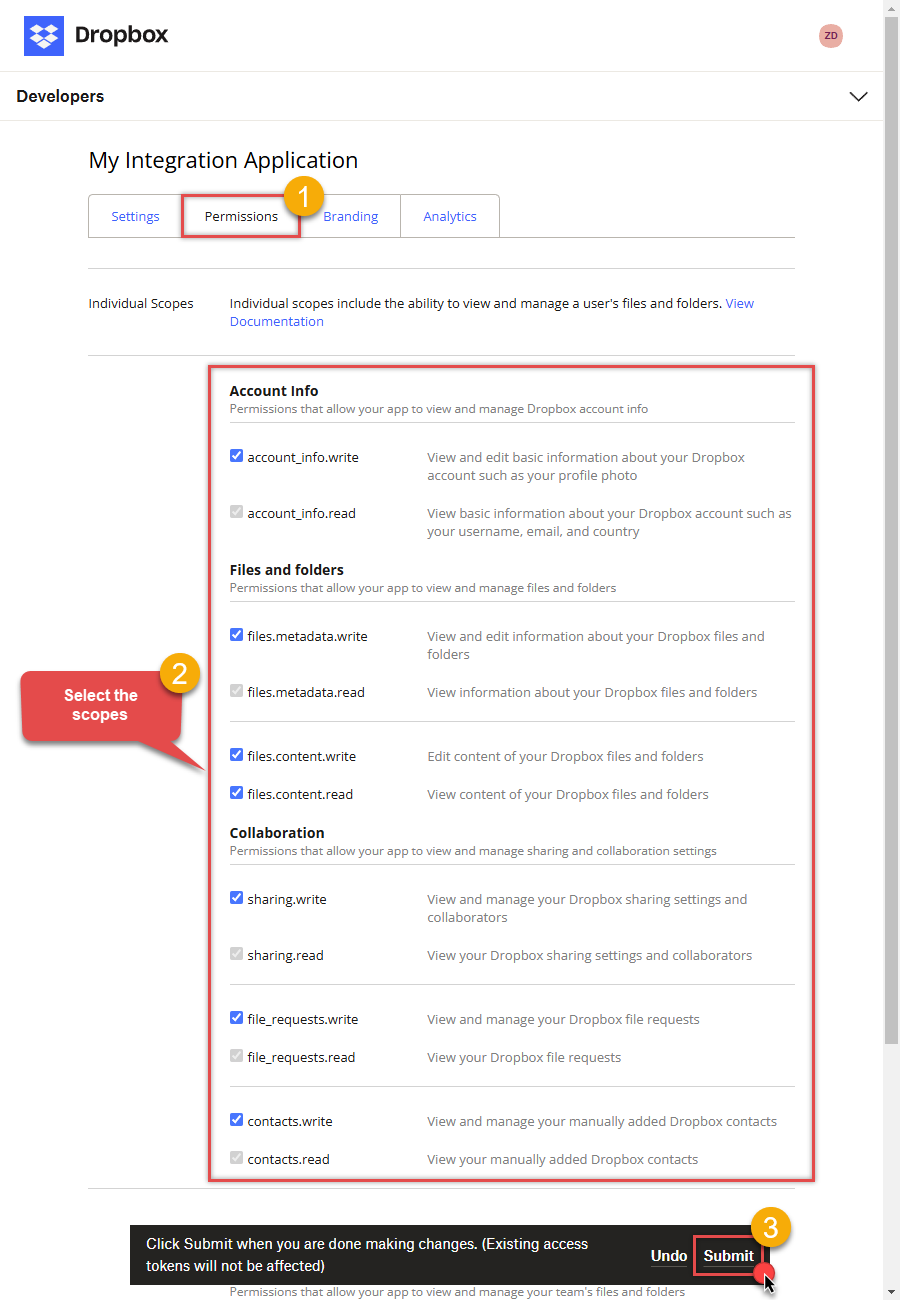Screen dimensions: 900x1300
Task: Uncheck file_requests.write scope
Action: (x=237, y=1018)
